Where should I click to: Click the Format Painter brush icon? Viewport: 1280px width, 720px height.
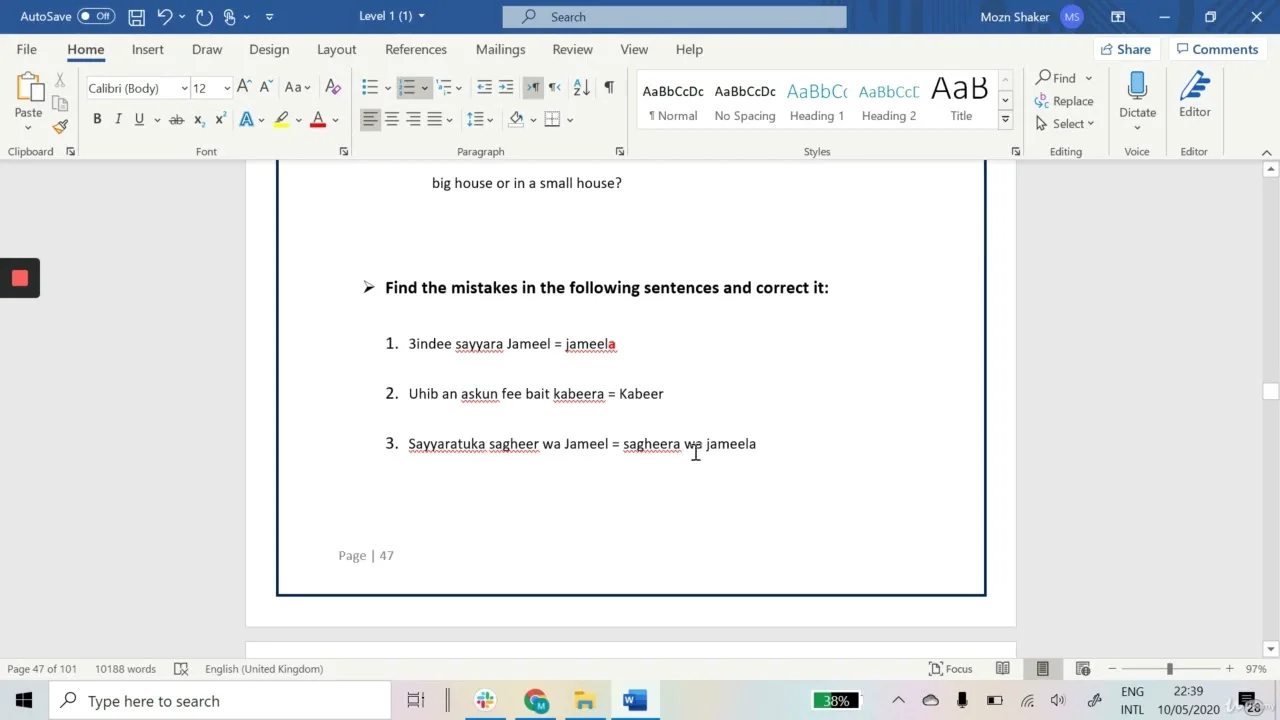pyautogui.click(x=60, y=127)
